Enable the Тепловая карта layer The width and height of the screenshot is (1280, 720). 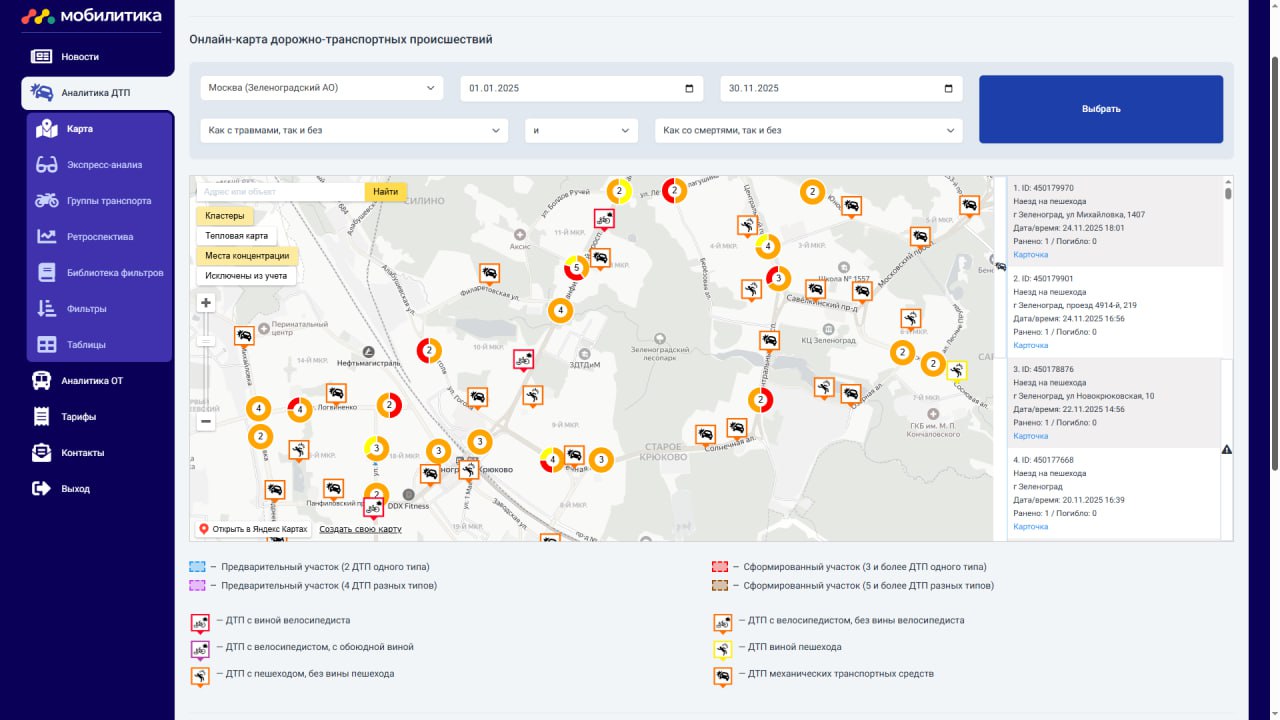(x=236, y=236)
